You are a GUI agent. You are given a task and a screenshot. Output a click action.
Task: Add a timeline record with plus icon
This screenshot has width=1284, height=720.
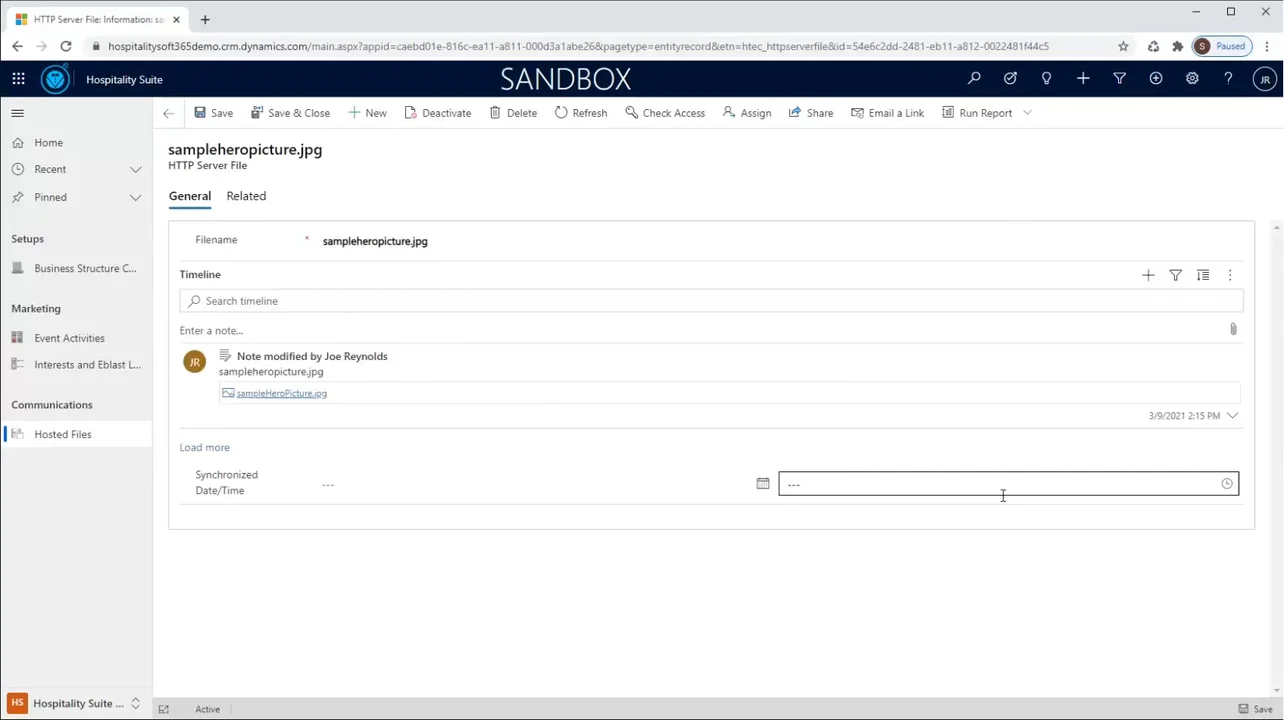pyautogui.click(x=1148, y=275)
